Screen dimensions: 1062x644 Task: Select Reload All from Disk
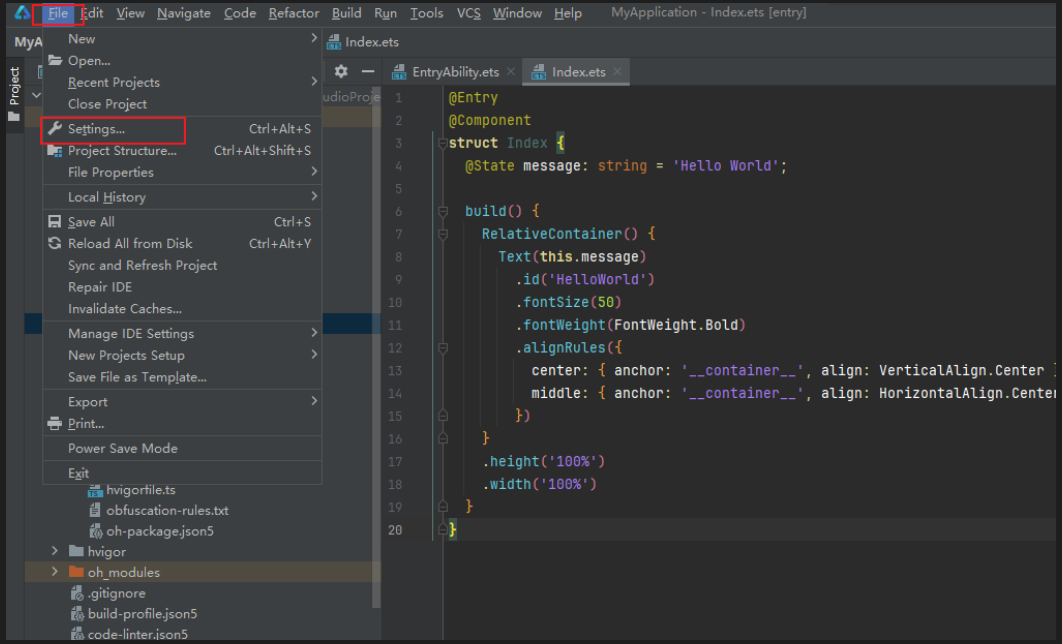[182, 244]
